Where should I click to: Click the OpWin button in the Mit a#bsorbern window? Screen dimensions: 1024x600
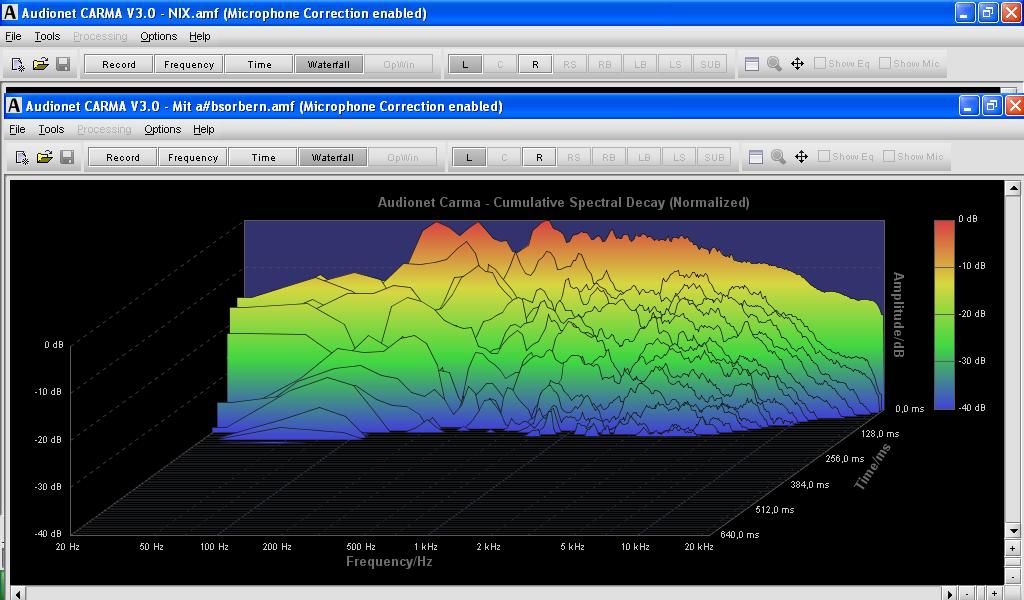pos(403,157)
